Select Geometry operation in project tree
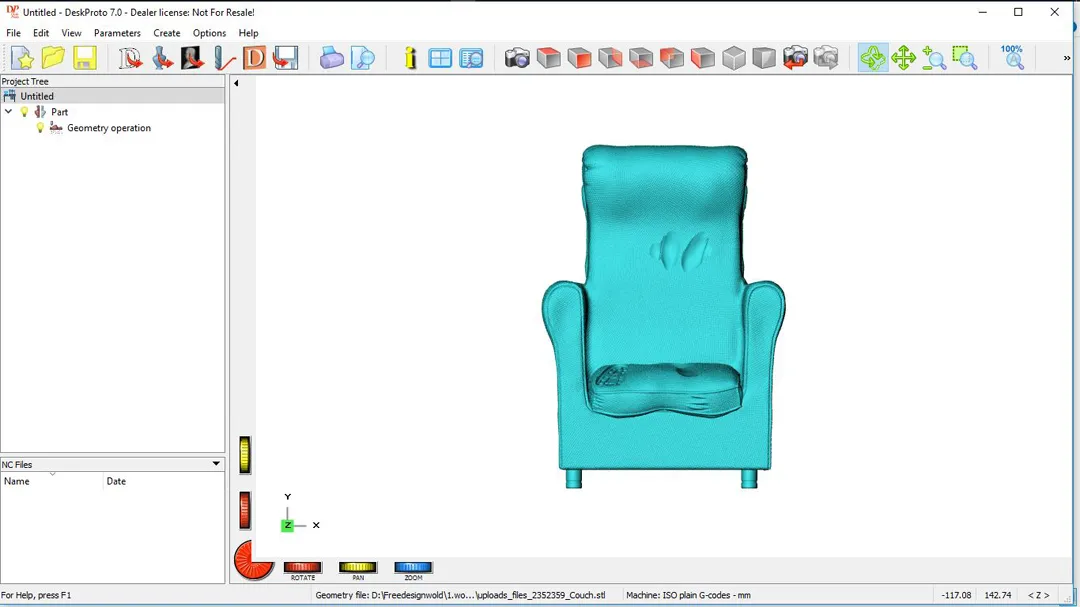The image size is (1080, 607). (109, 128)
